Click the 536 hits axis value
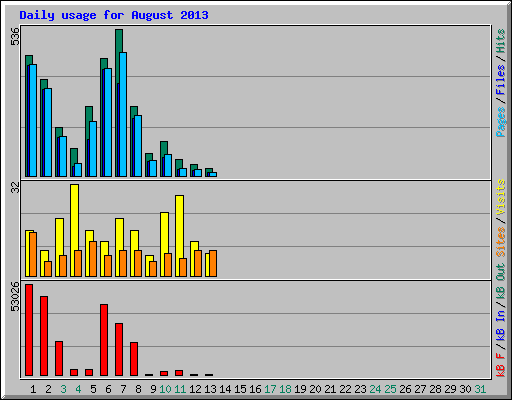This screenshot has height=400, width=512. (15, 36)
